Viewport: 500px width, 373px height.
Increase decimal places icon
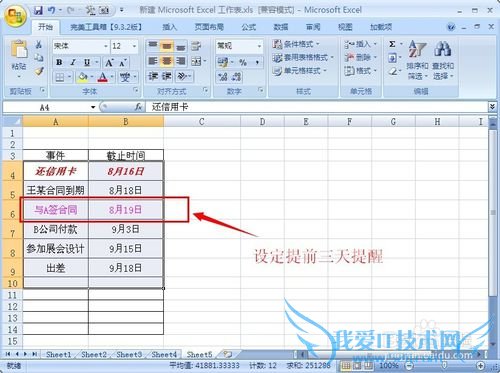click(x=222, y=77)
